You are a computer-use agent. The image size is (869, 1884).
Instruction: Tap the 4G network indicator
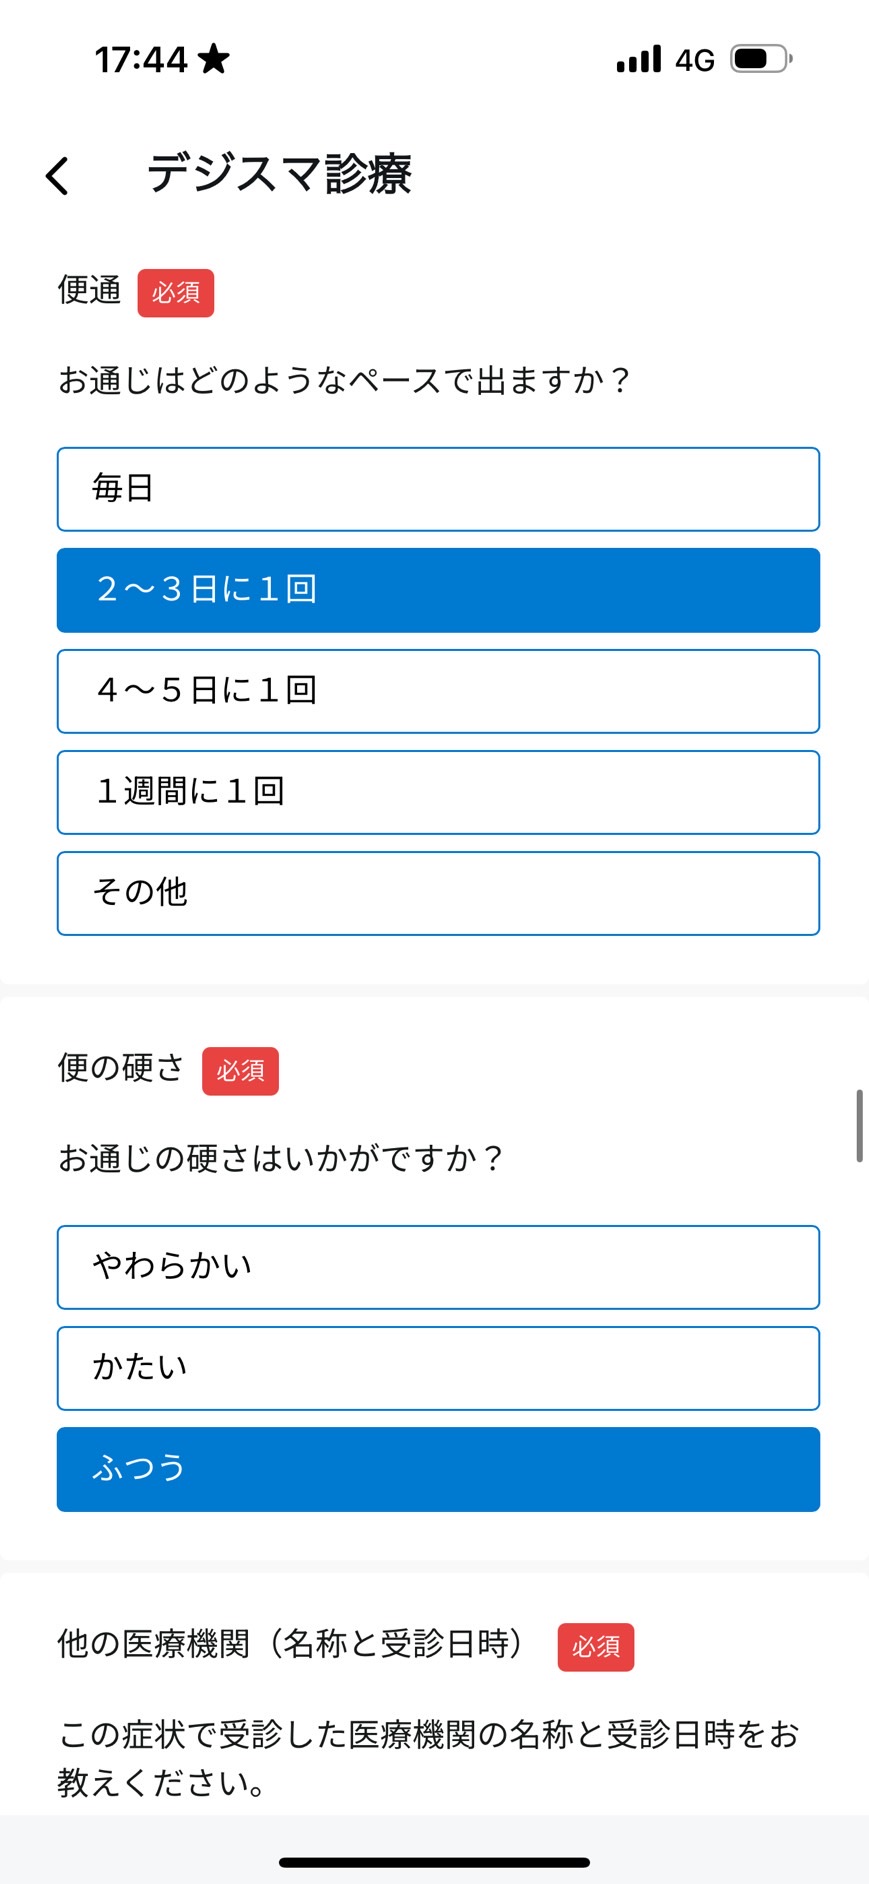[695, 60]
